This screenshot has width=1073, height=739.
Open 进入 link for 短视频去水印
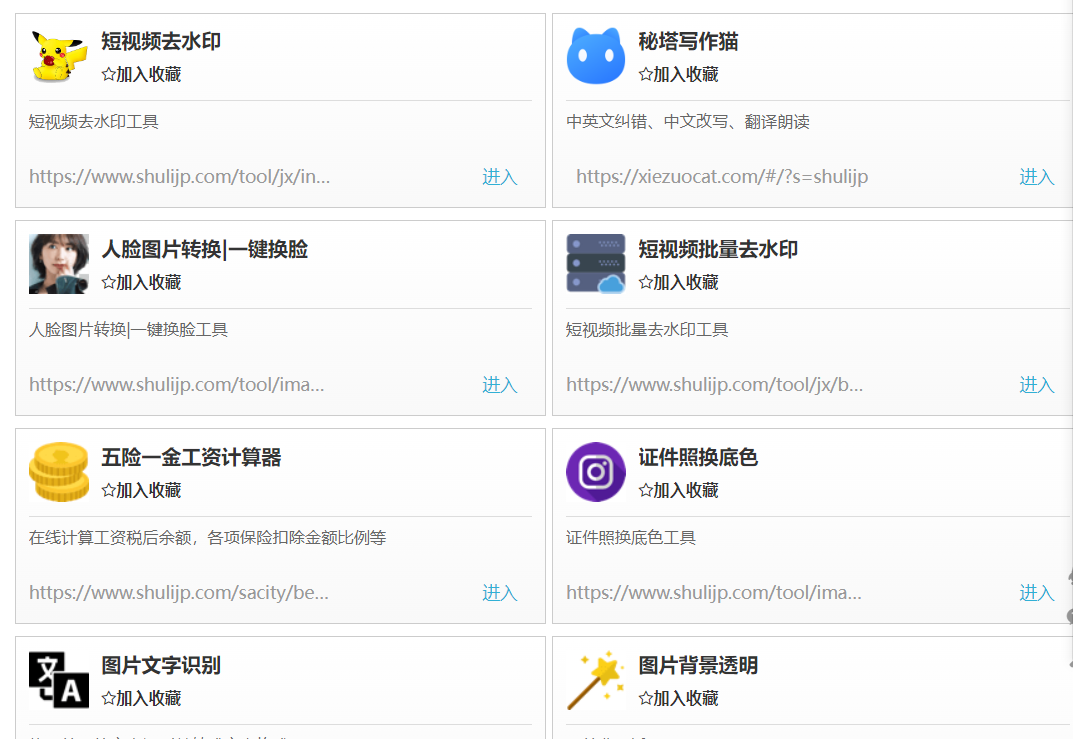(x=499, y=176)
